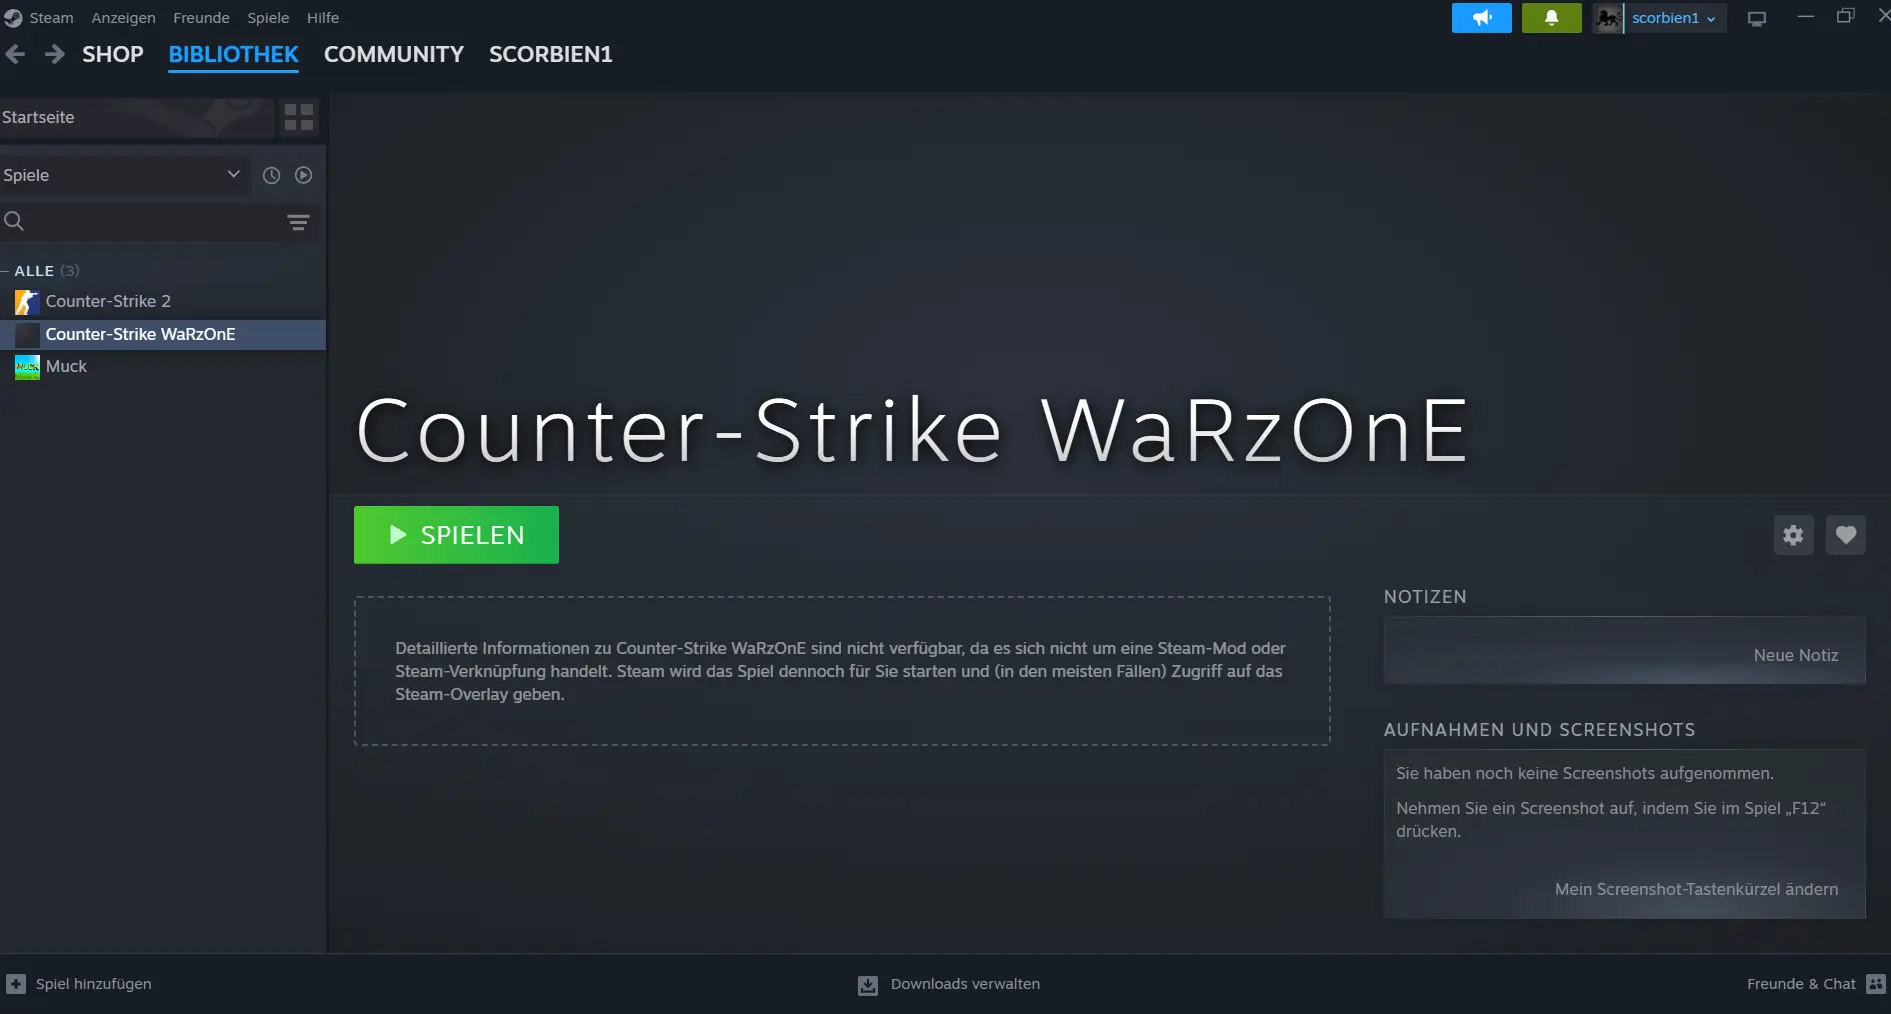
Task: Toggle the ready-to-play filter icon
Action: tap(304, 175)
